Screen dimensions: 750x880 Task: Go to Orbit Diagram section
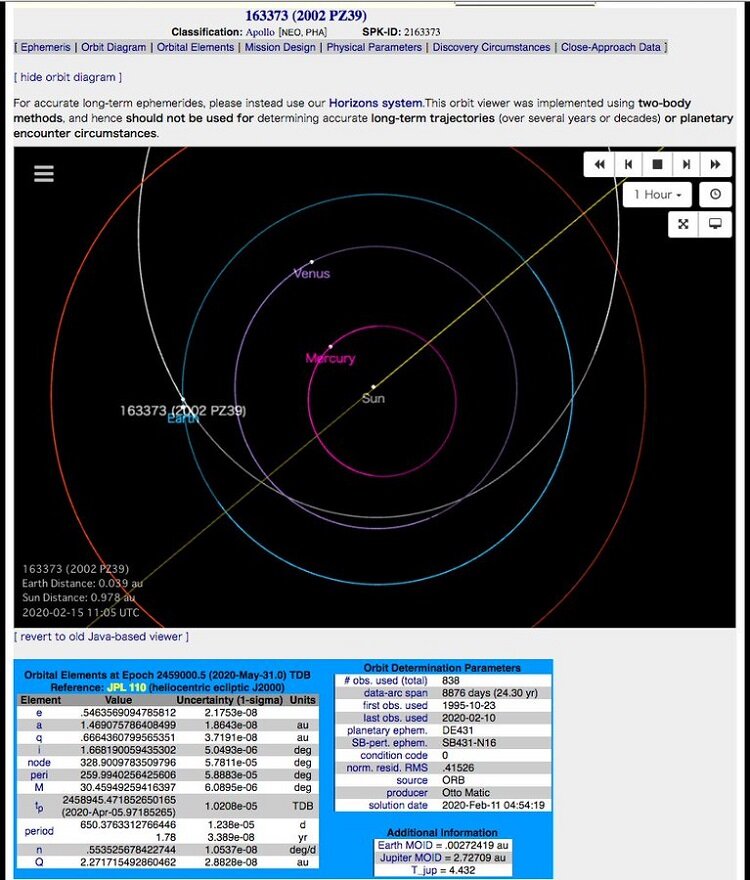tap(113, 47)
